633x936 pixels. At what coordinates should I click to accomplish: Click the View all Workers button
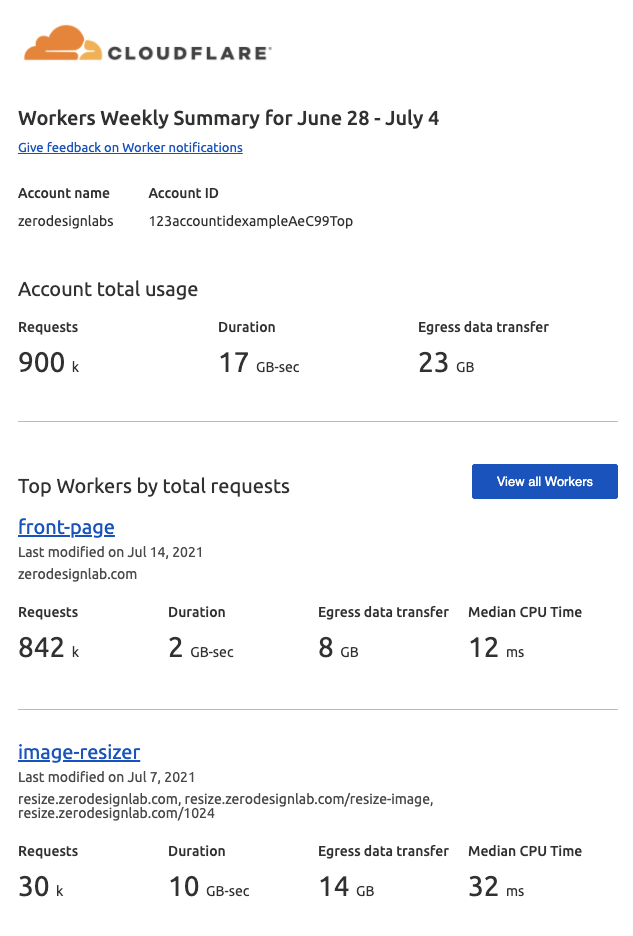coord(544,481)
